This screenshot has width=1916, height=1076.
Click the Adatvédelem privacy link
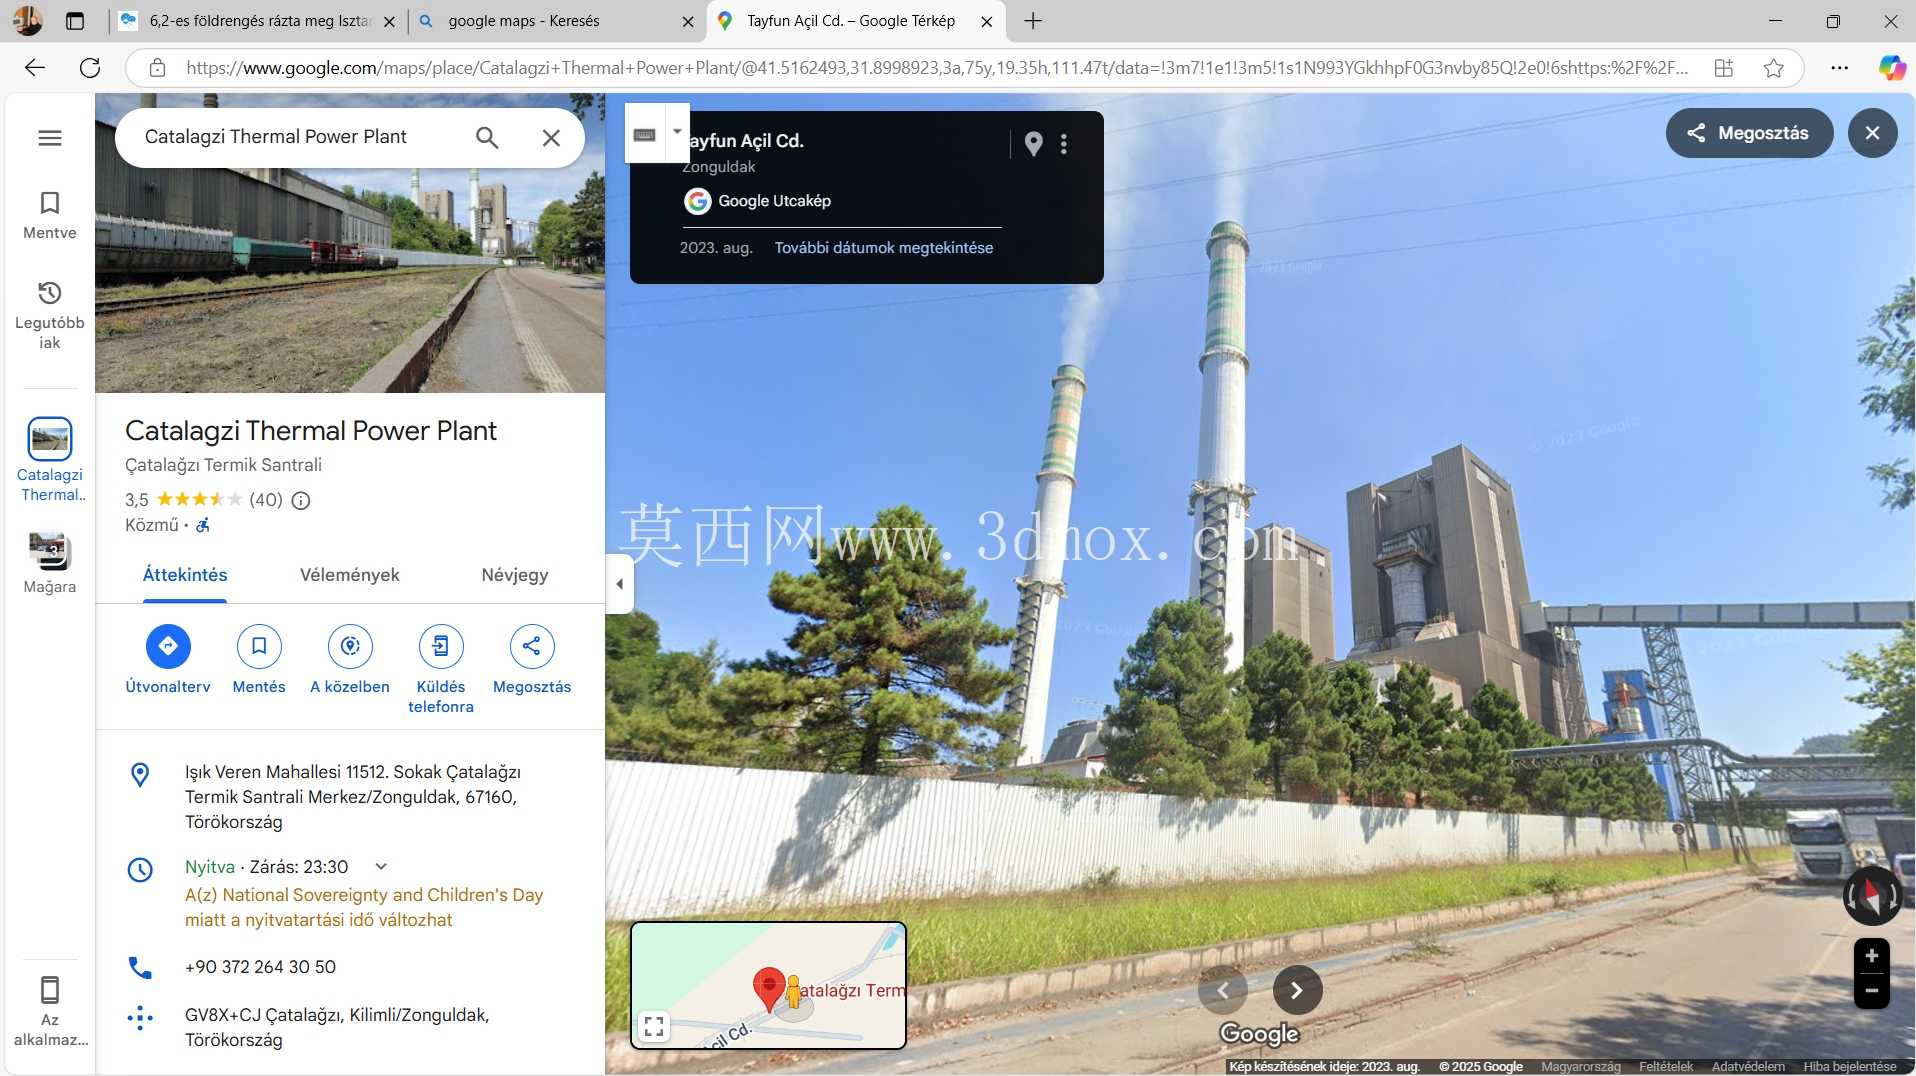(x=1748, y=1067)
